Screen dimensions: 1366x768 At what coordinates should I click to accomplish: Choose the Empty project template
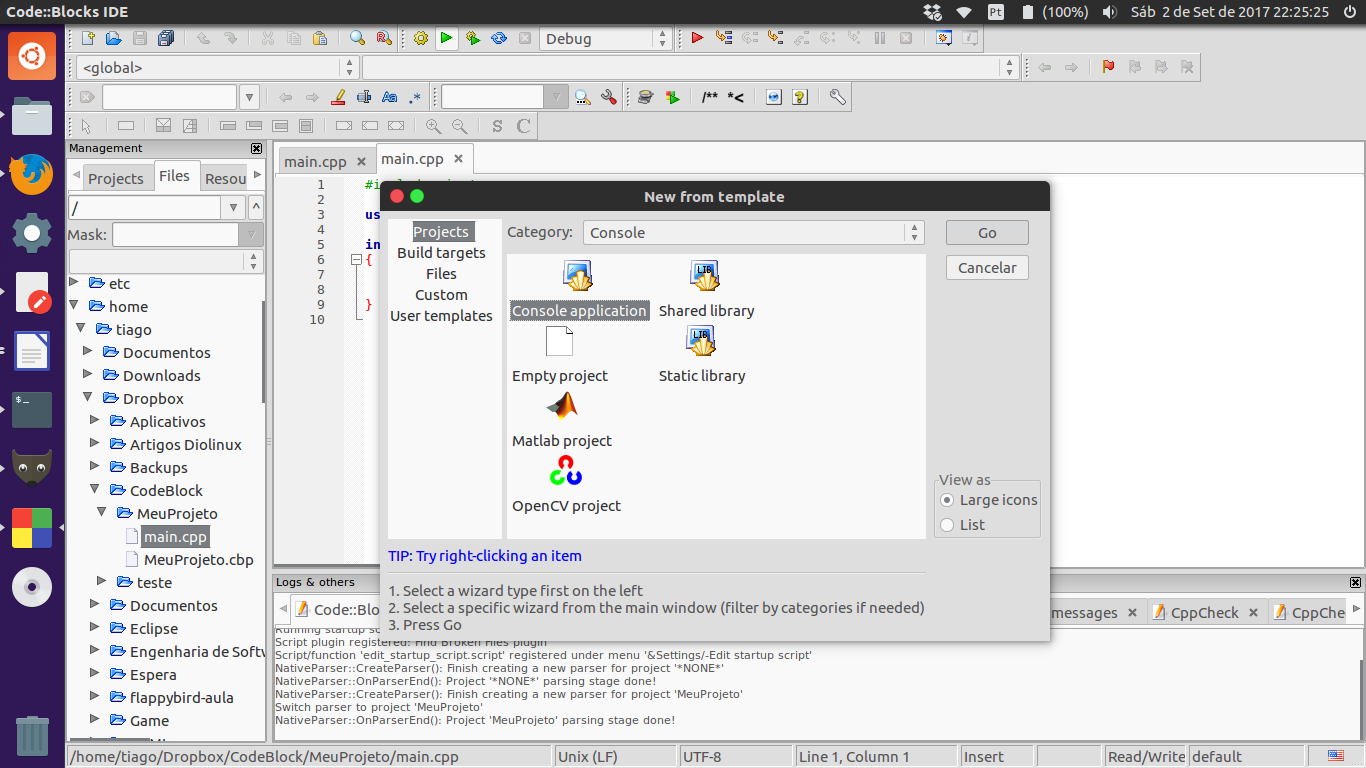[560, 354]
